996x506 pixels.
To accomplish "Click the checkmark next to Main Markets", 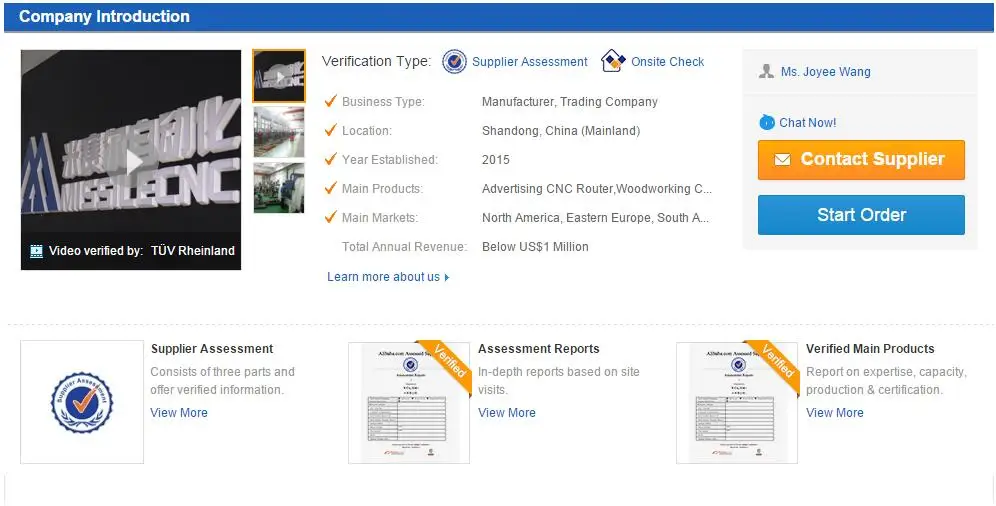I will (330, 216).
